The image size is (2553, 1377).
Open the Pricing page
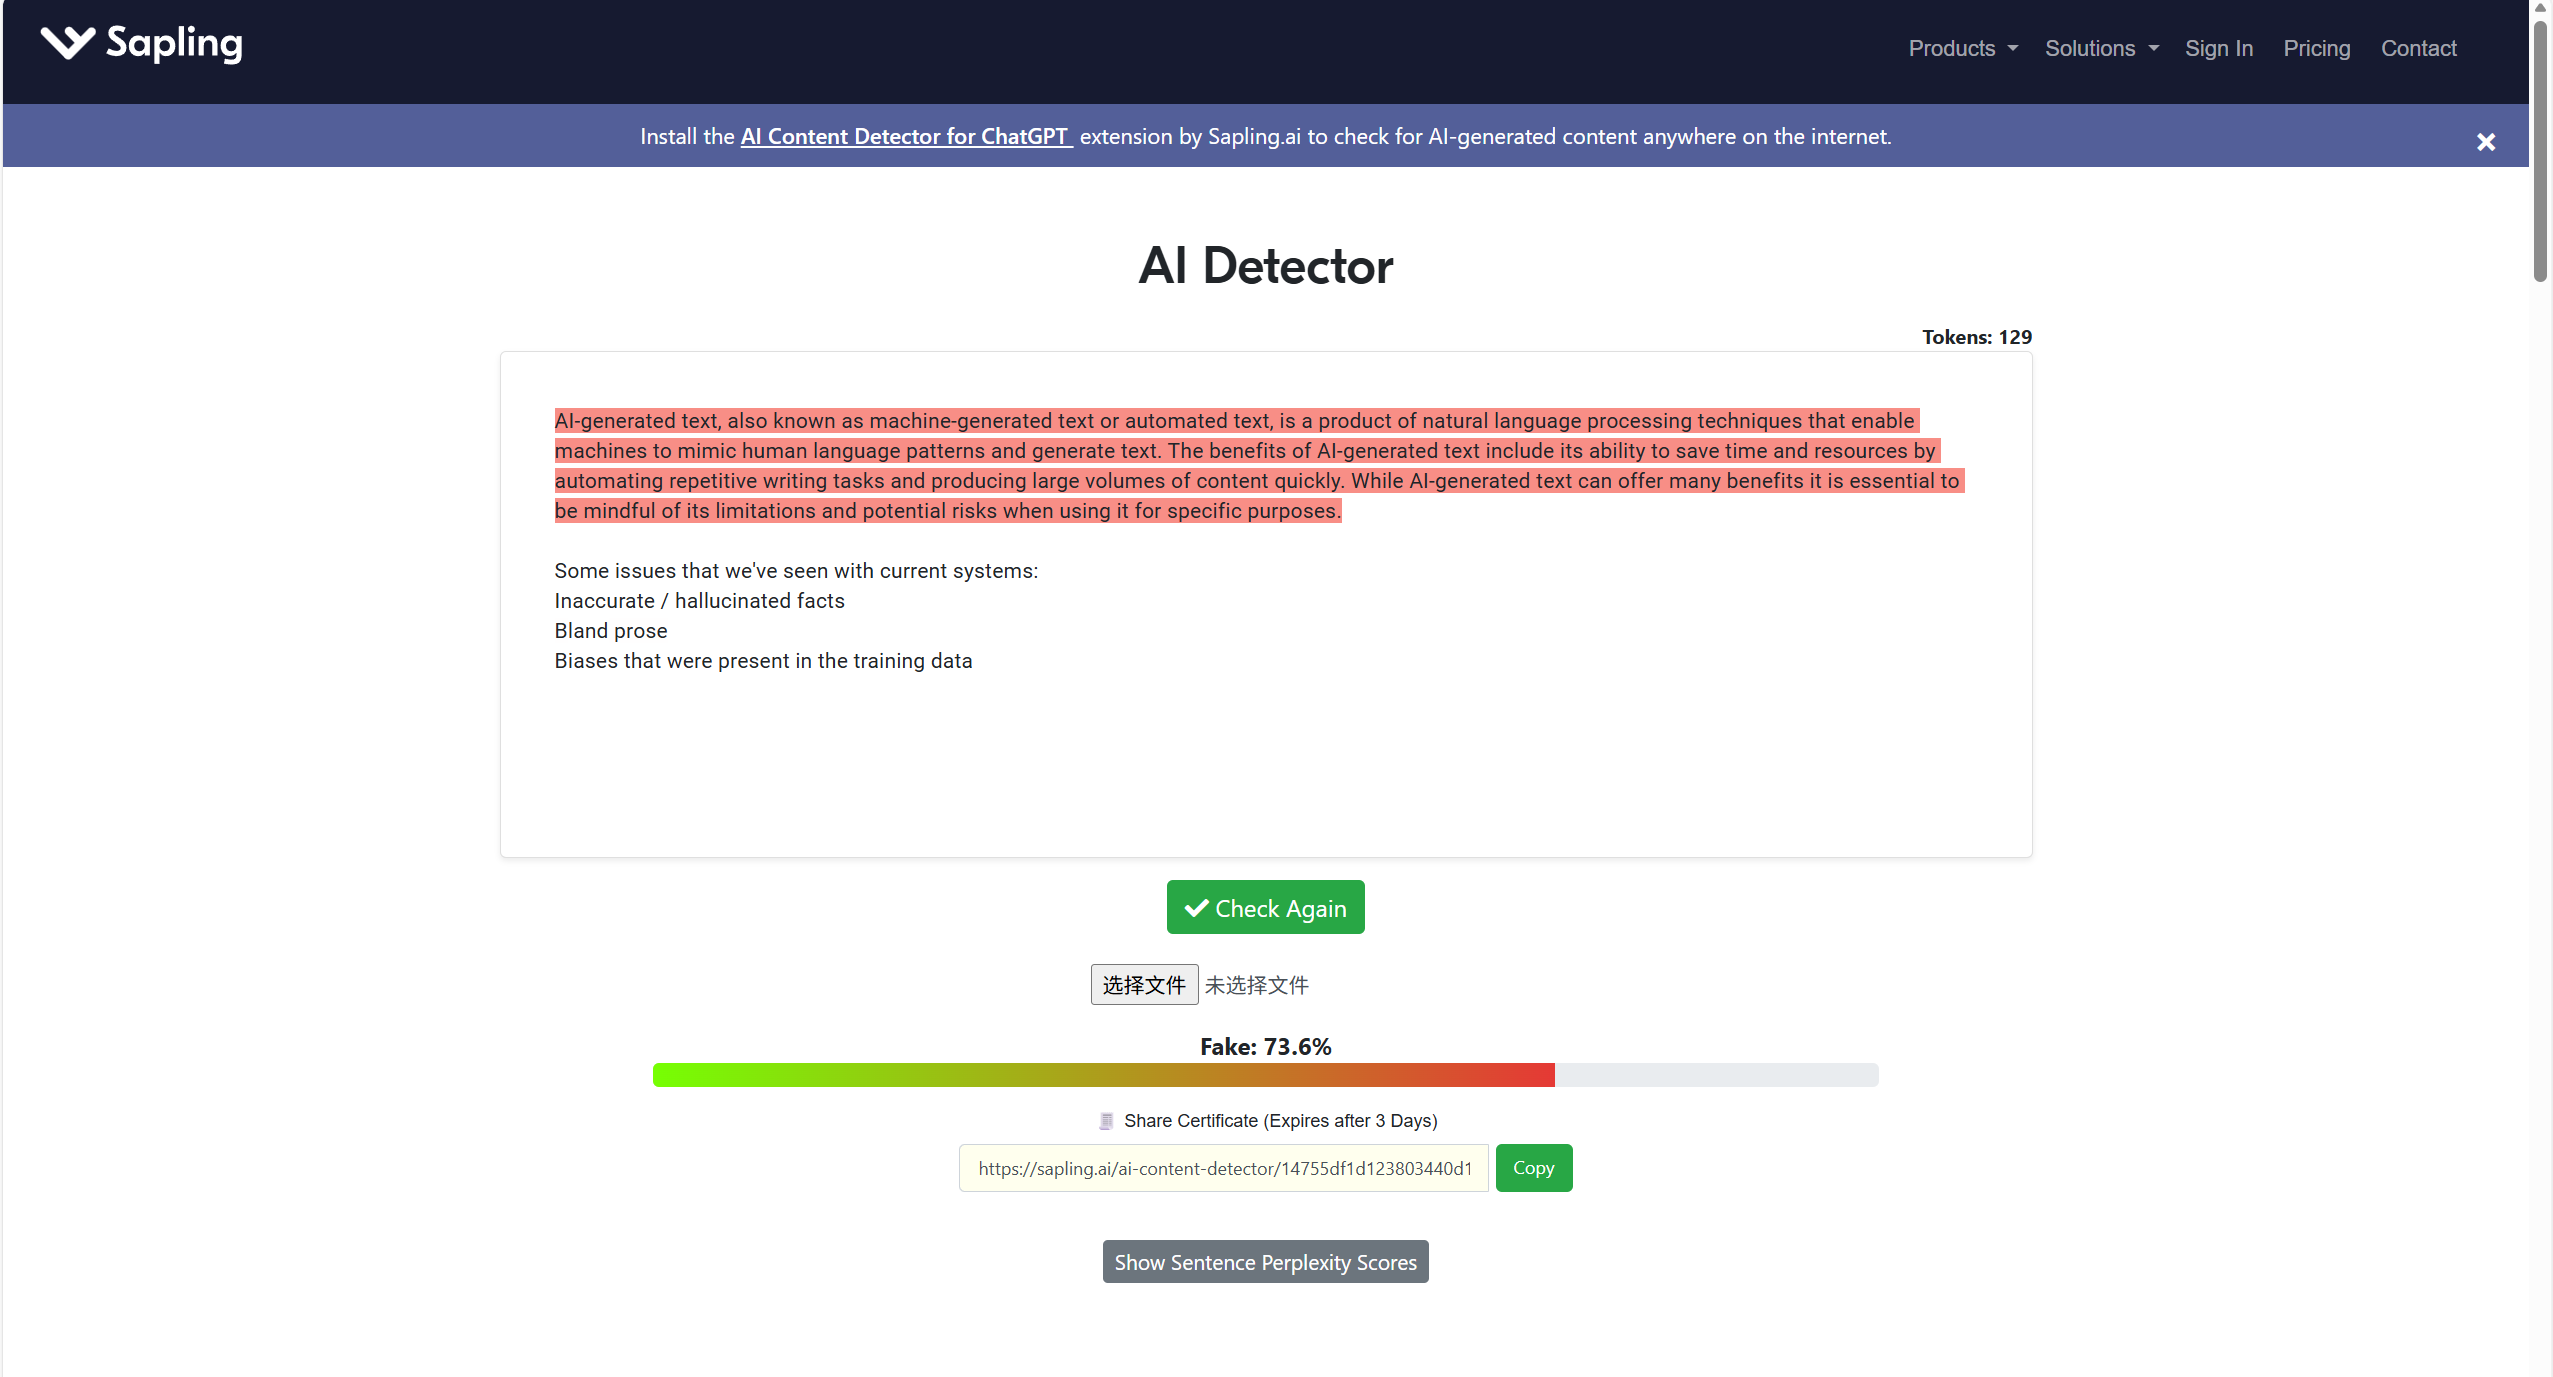[2316, 48]
